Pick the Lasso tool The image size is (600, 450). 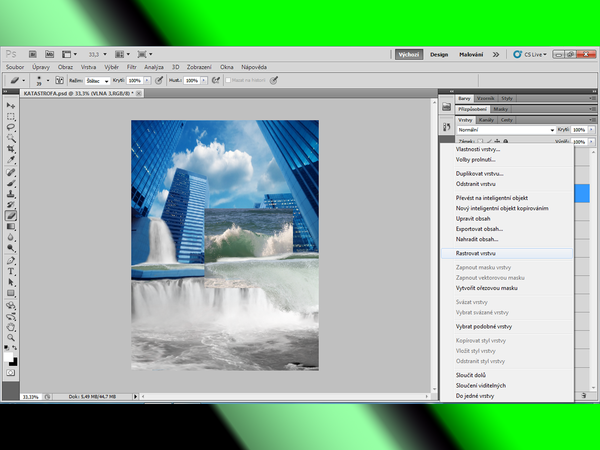point(11,127)
